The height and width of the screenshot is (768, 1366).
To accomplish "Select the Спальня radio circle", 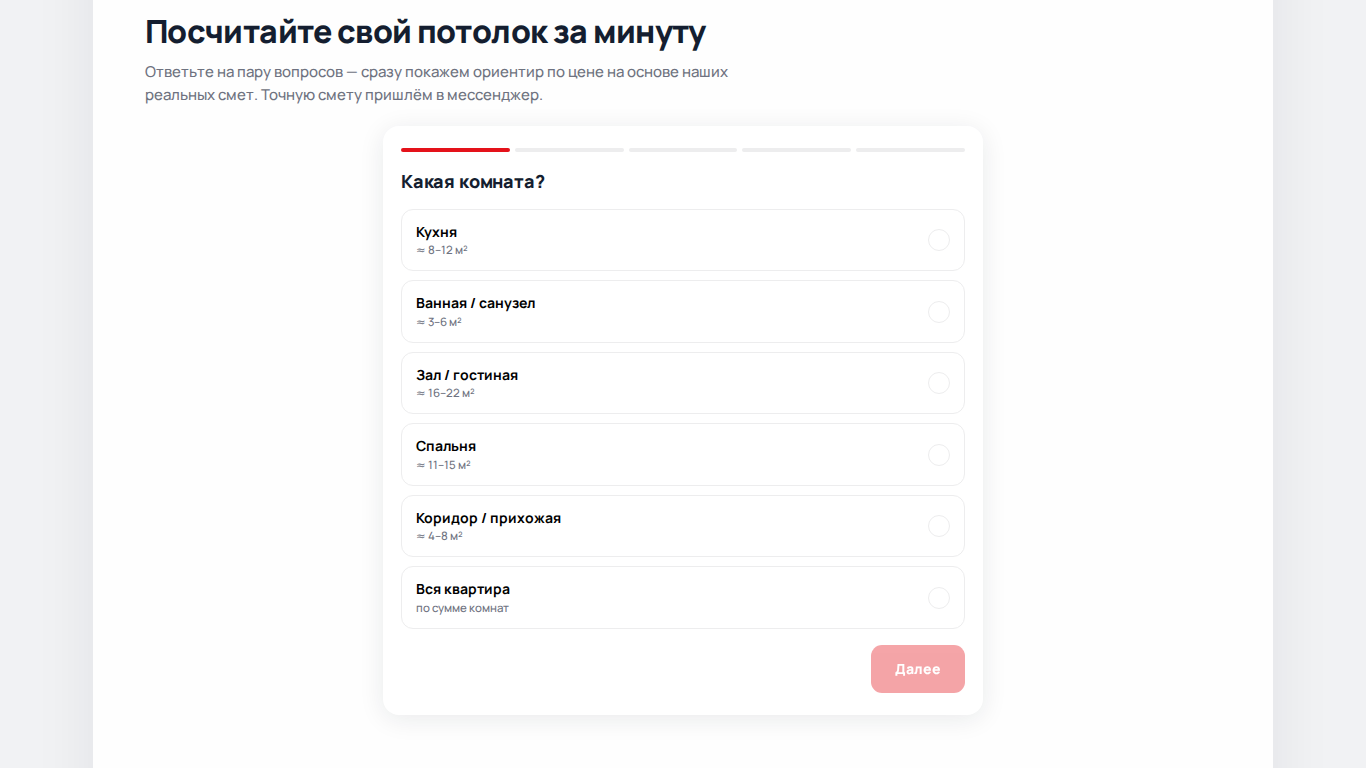I will pyautogui.click(x=938, y=455).
